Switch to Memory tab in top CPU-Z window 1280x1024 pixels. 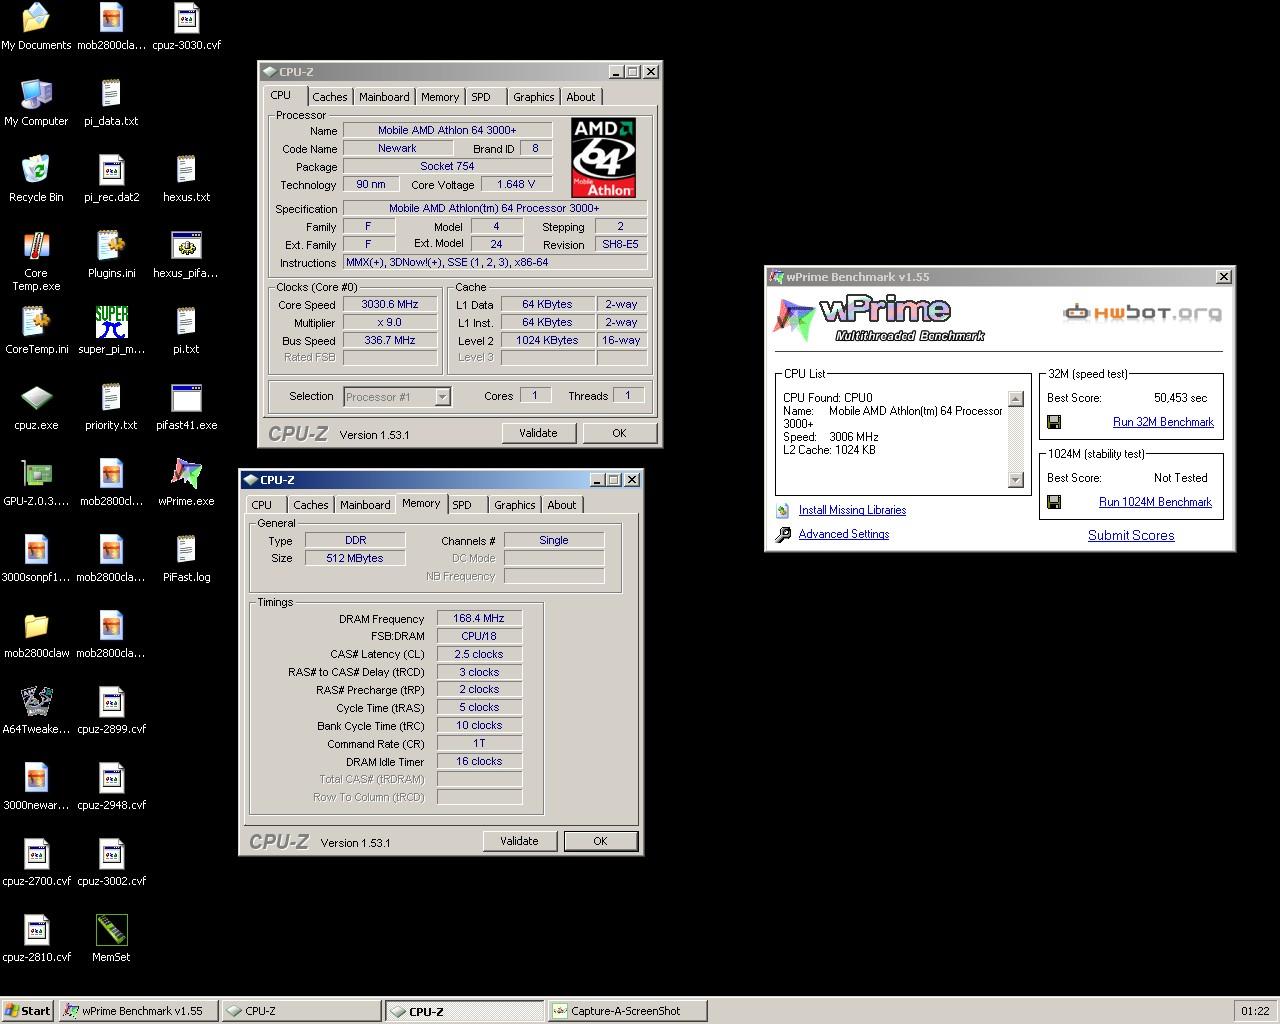[440, 97]
